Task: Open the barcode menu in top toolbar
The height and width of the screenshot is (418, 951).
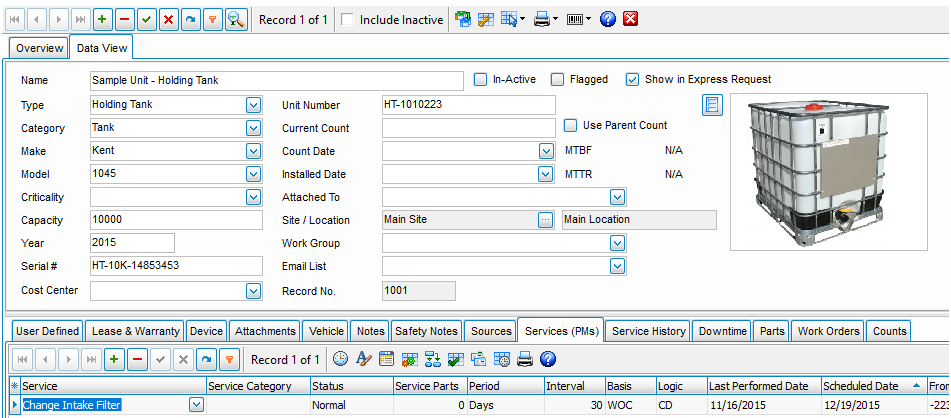Action: tap(579, 20)
